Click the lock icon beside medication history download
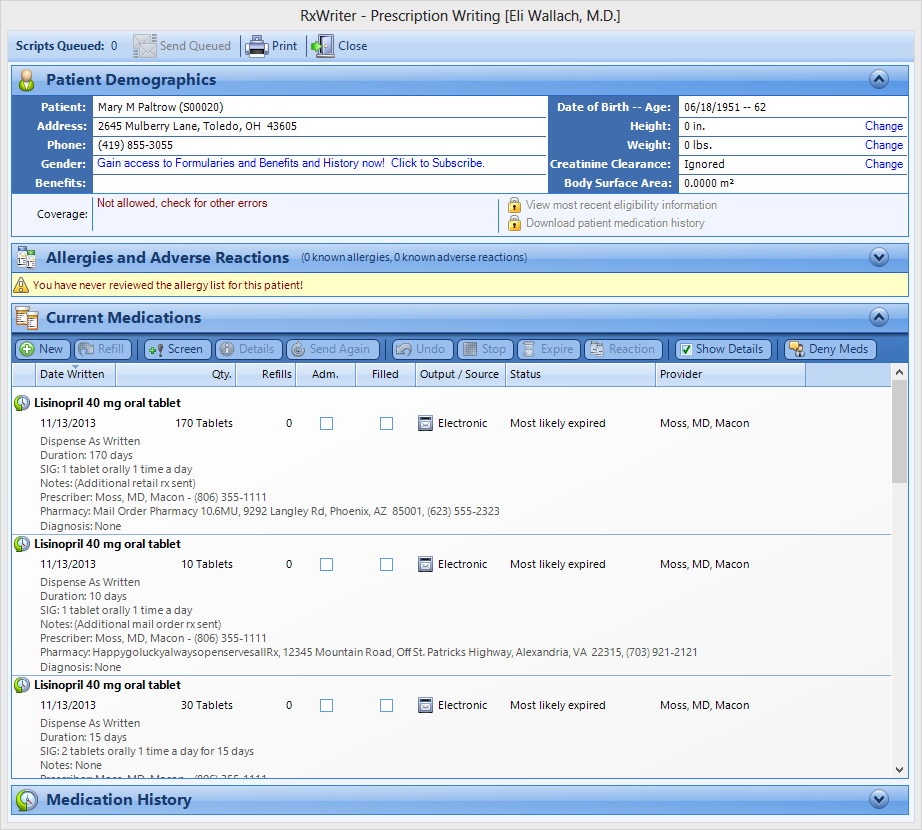Screen dimensions: 922x830 514,223
